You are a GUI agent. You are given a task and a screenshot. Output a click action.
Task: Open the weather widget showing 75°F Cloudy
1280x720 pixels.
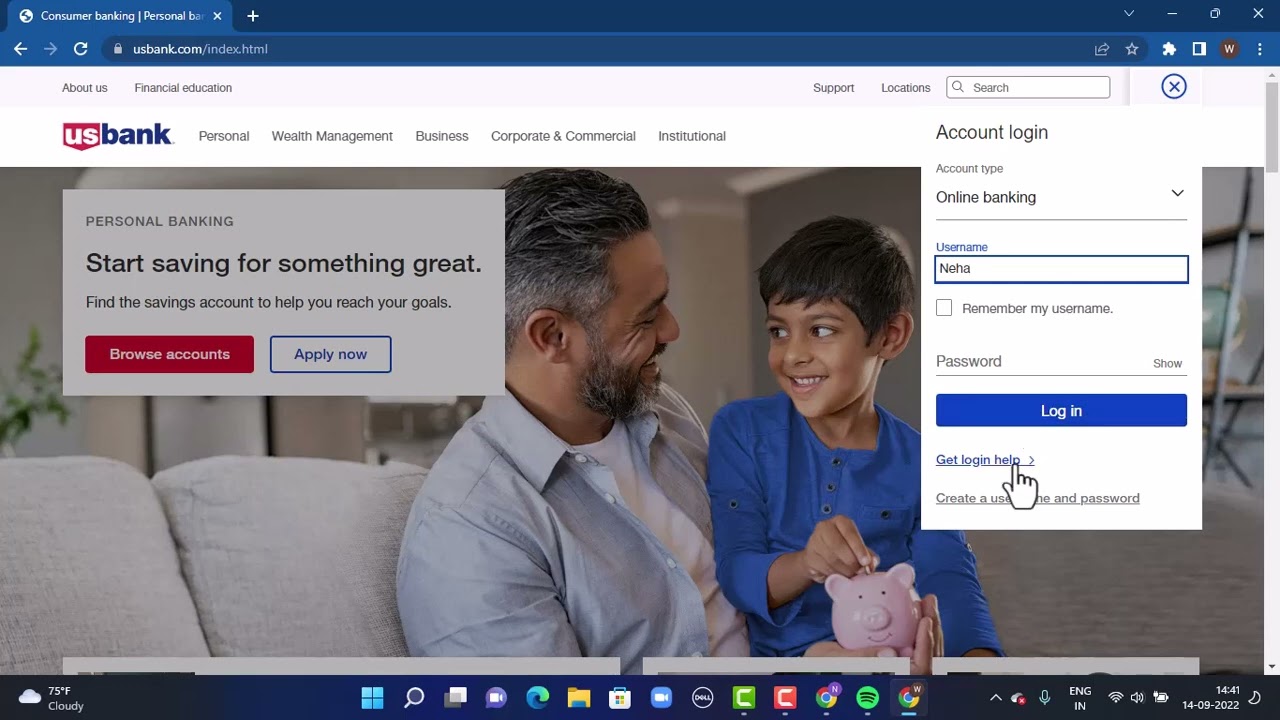[x=52, y=698]
